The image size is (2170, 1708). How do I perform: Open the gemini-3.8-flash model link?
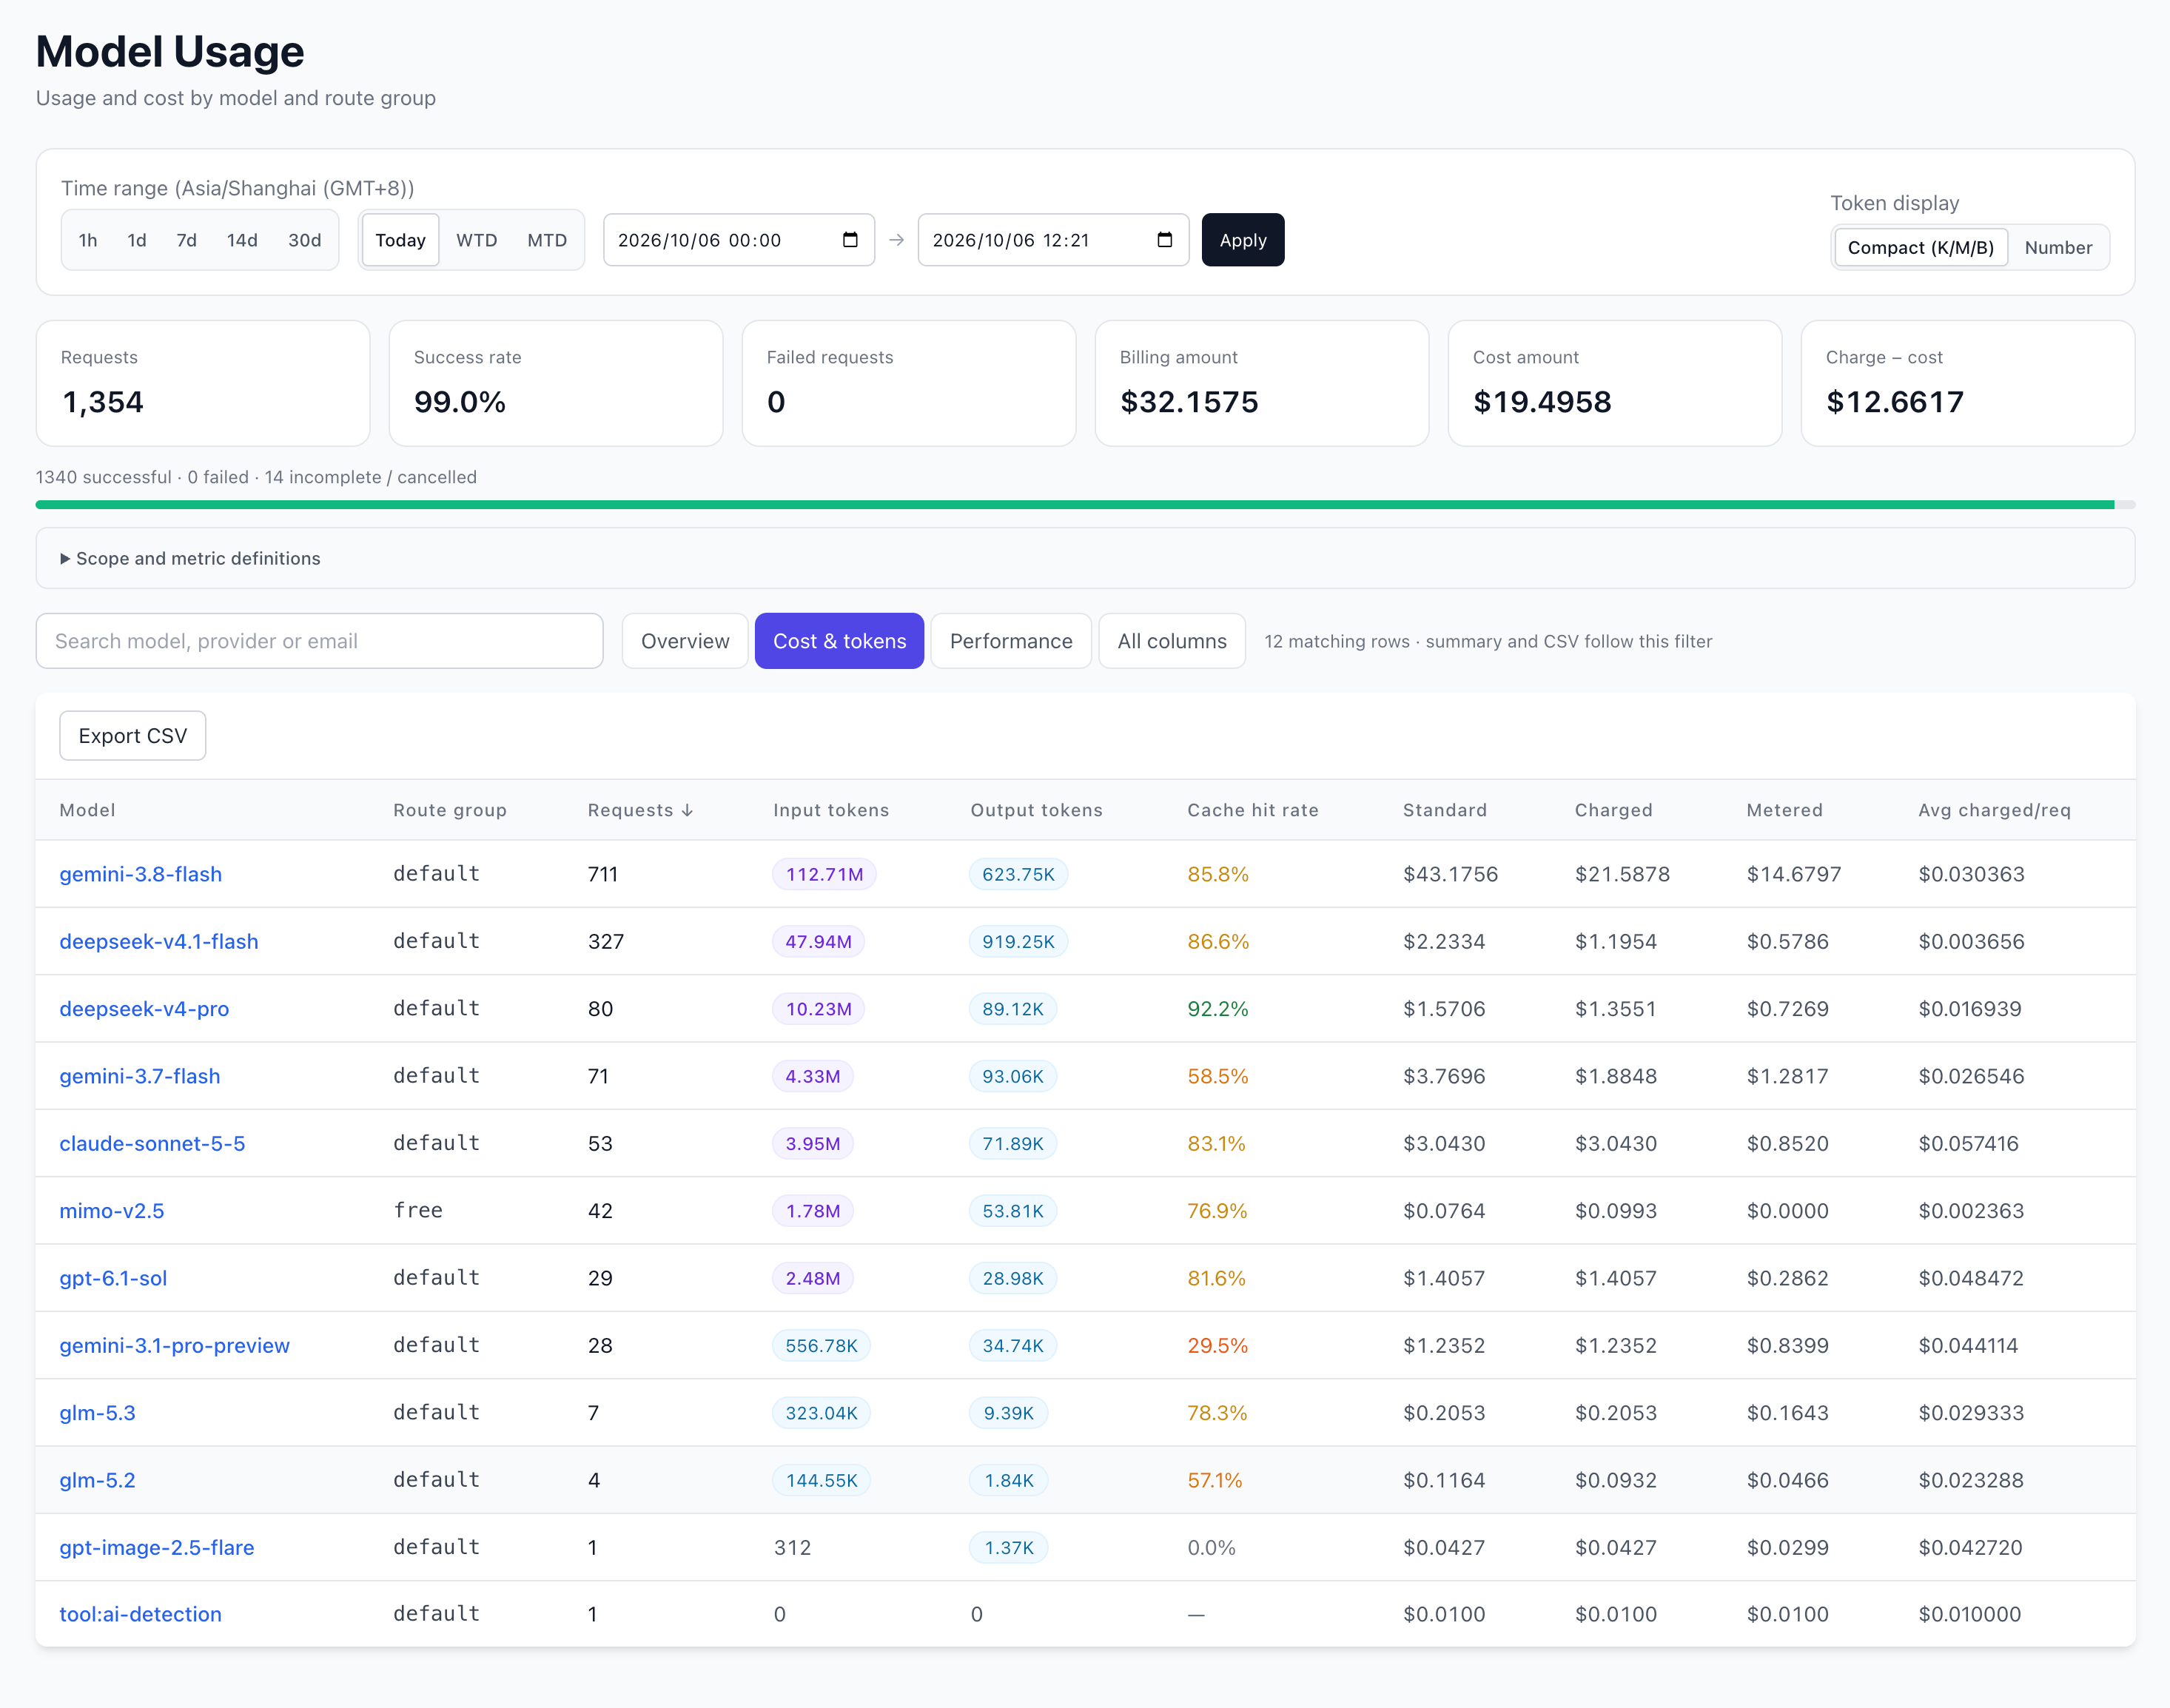pos(141,874)
